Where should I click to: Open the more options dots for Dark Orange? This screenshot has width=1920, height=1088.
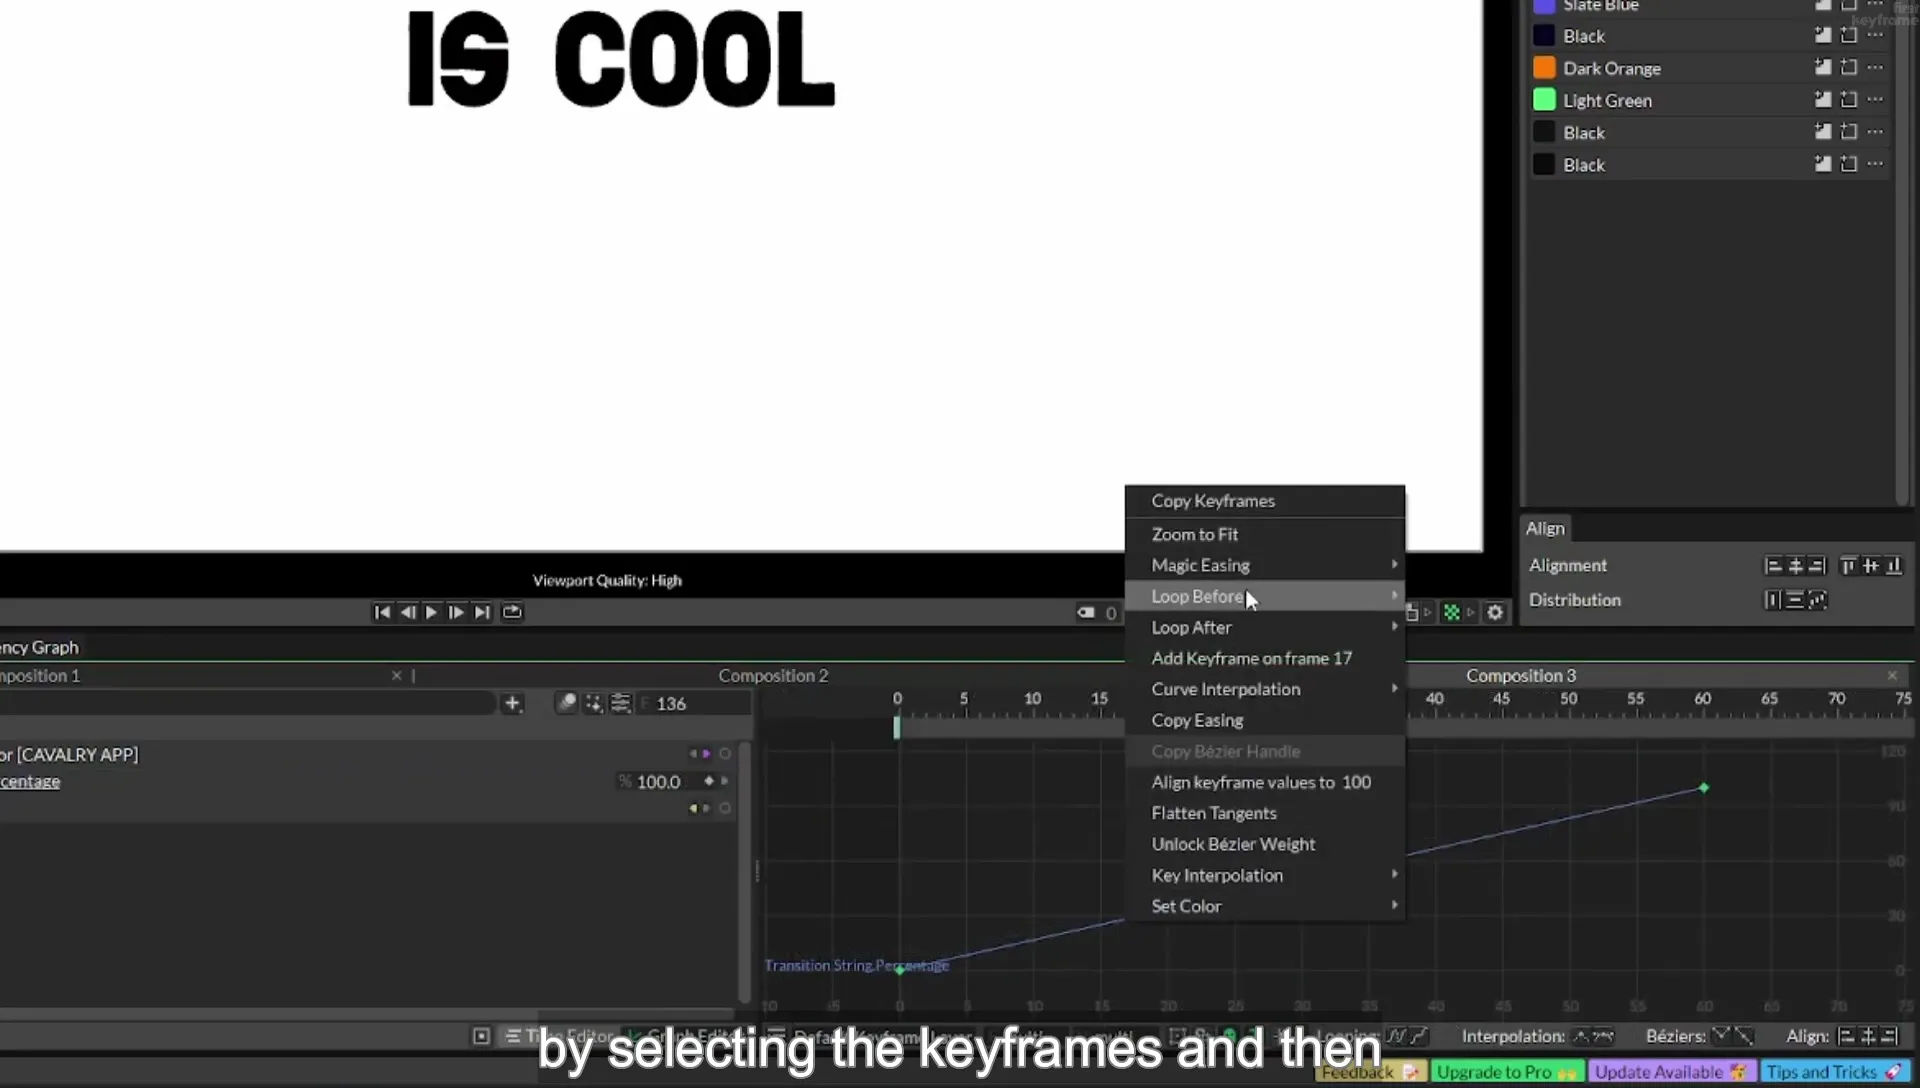point(1875,68)
